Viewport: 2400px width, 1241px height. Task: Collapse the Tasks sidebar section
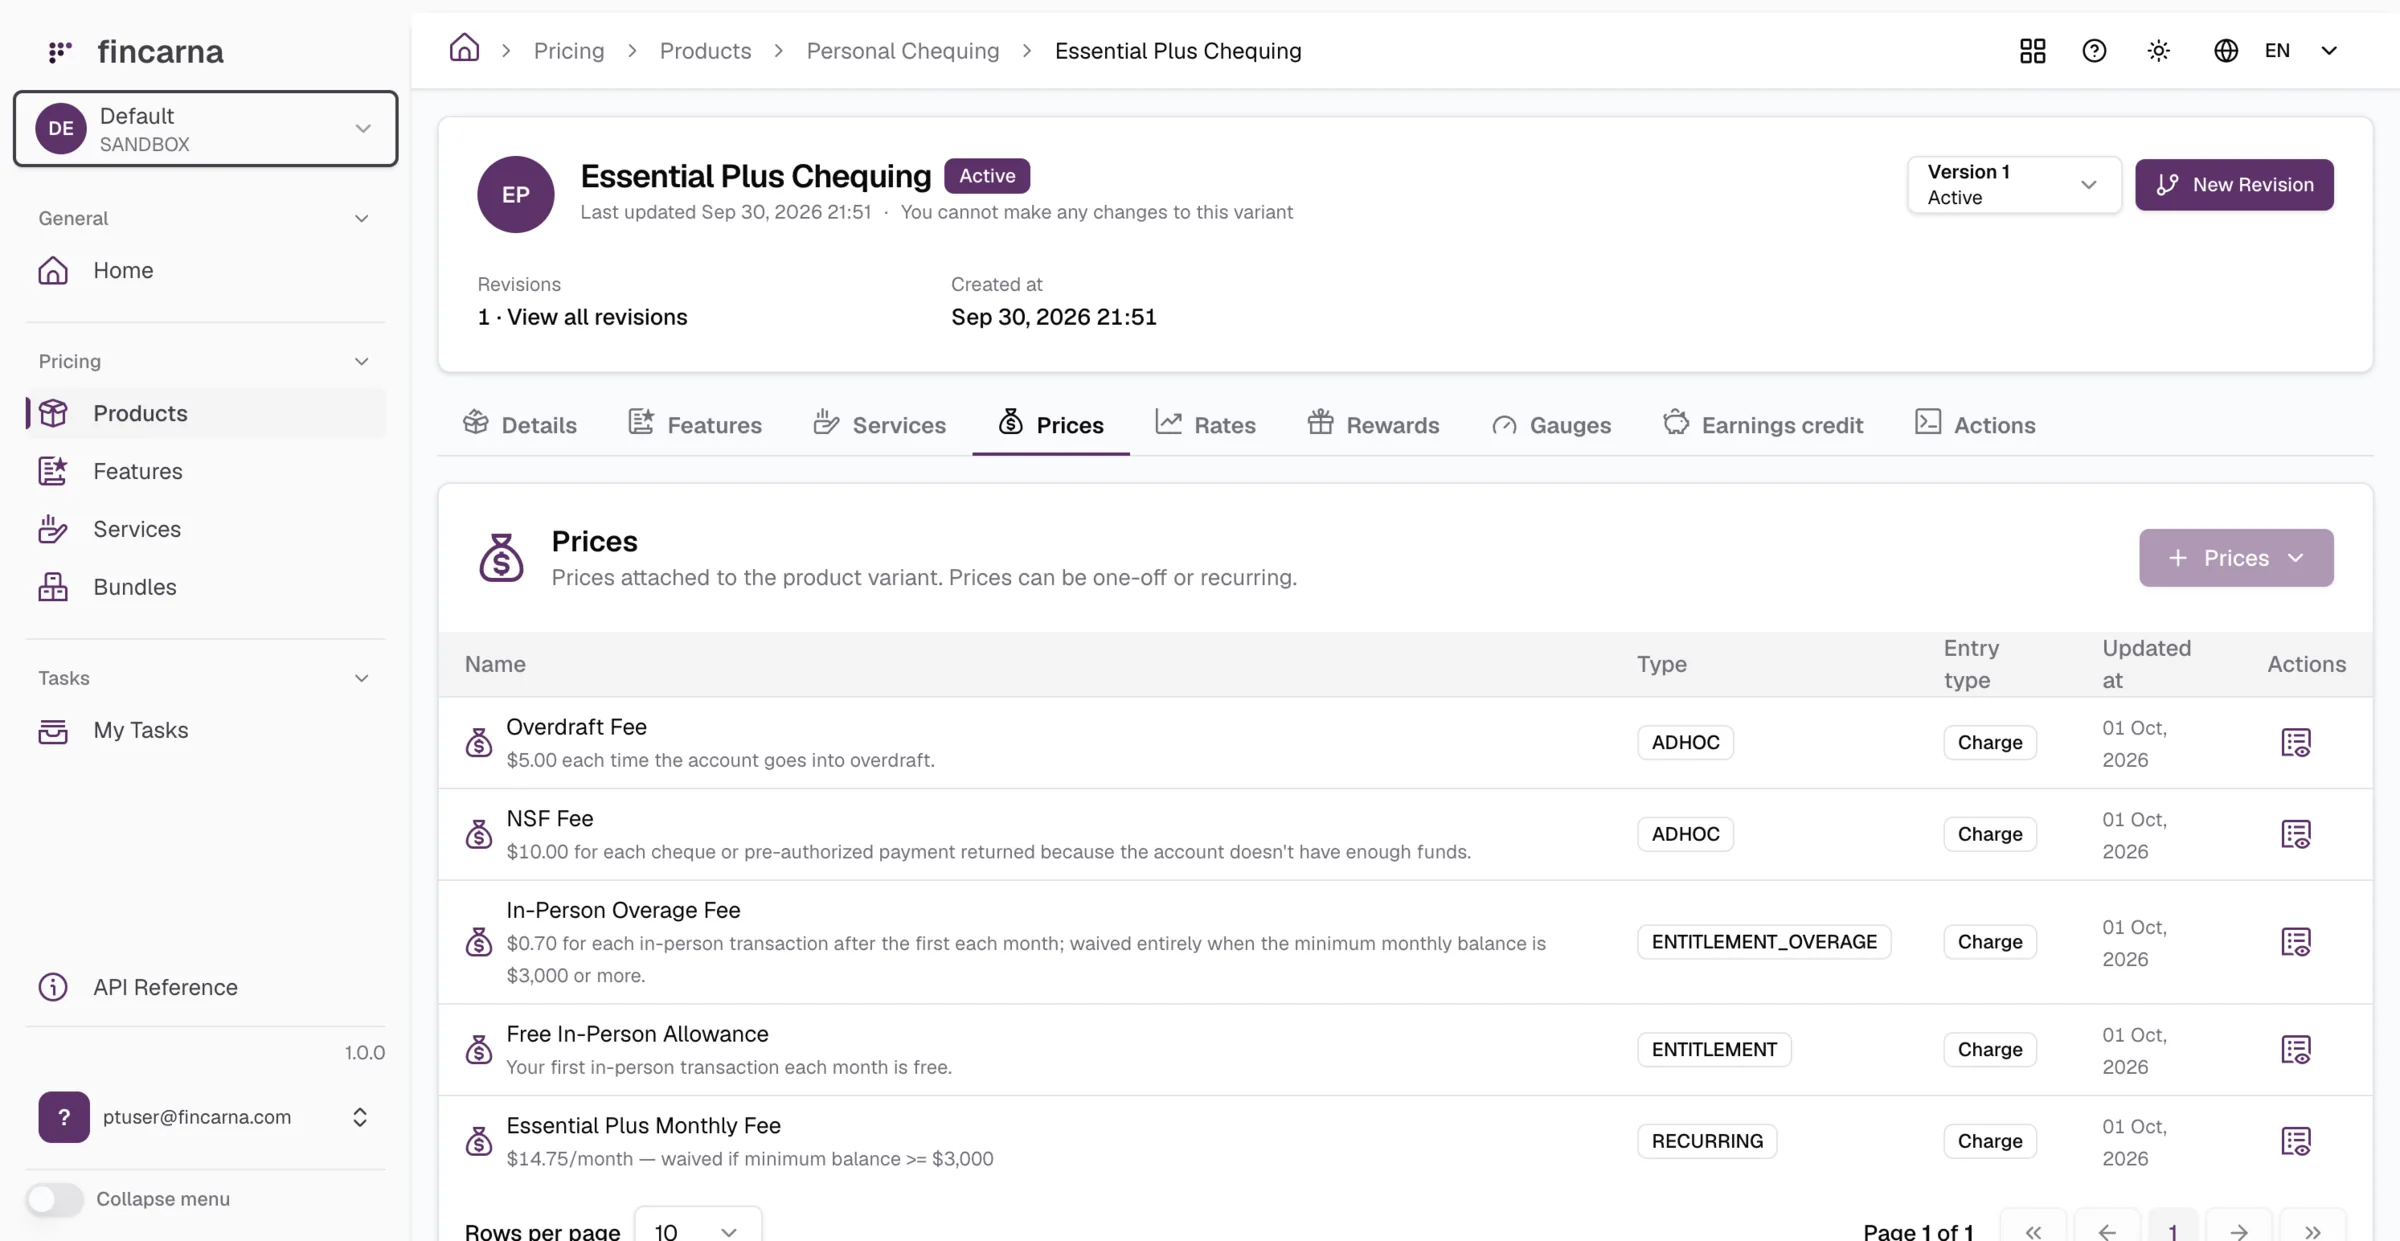click(x=362, y=678)
